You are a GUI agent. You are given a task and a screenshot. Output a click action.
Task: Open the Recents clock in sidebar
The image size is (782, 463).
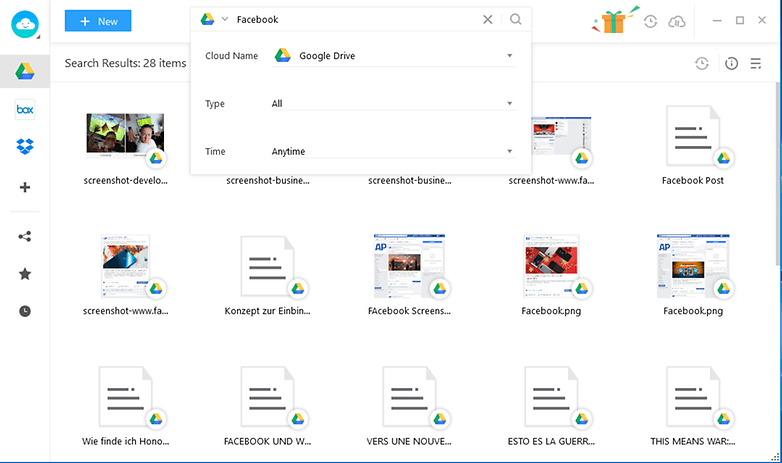[x=25, y=311]
